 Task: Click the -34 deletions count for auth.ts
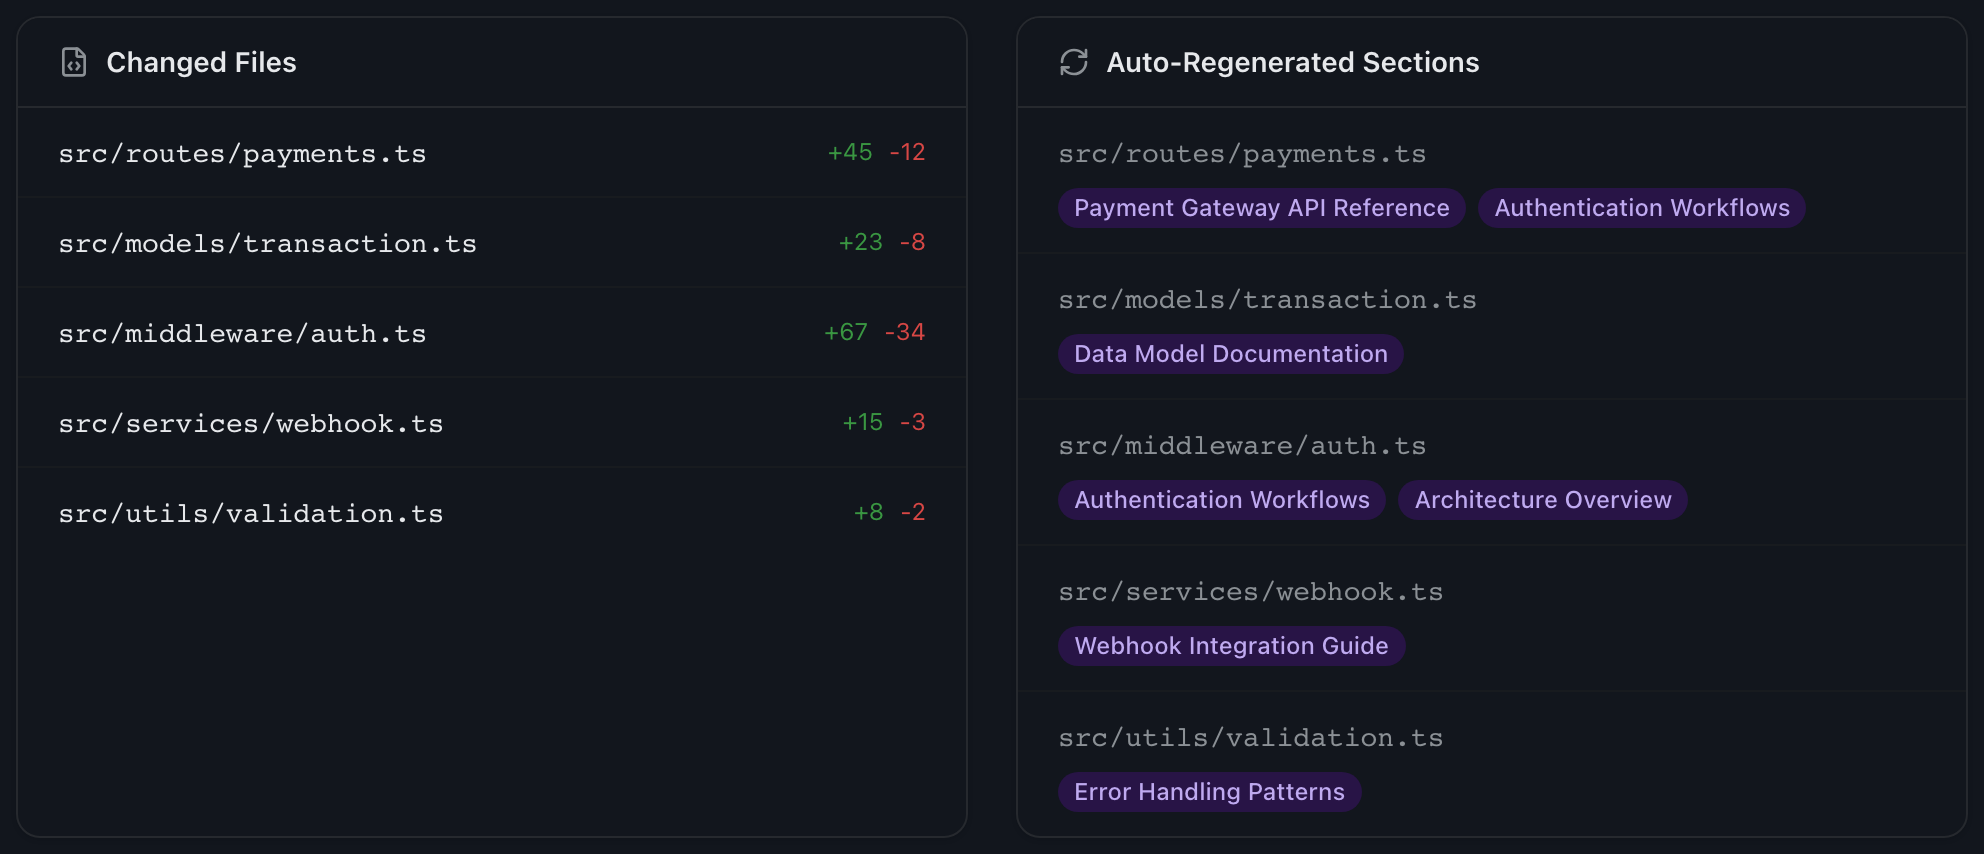905,332
